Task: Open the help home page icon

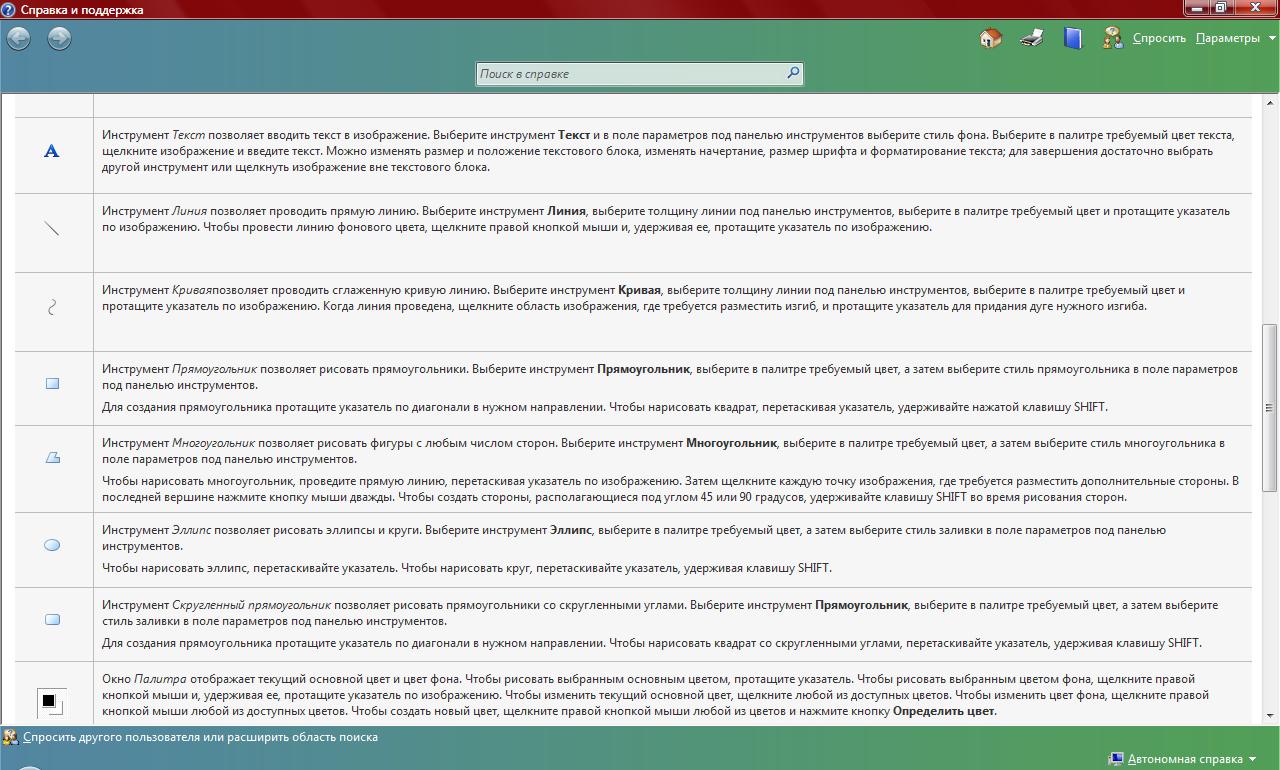Action: pyautogui.click(x=990, y=39)
